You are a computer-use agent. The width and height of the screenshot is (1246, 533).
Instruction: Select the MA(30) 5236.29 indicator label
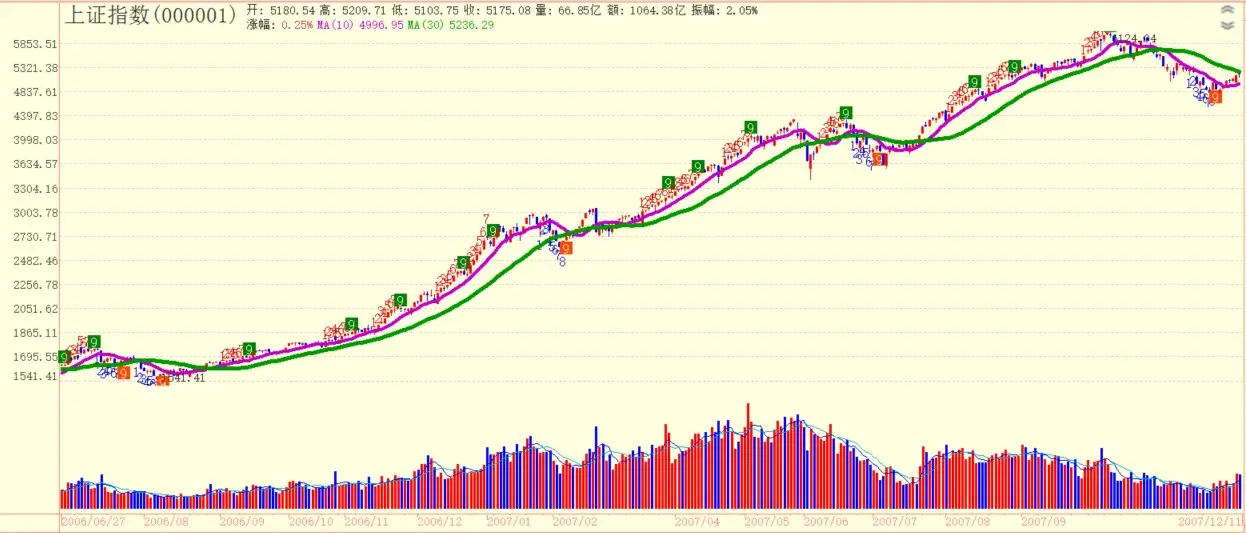[450, 24]
